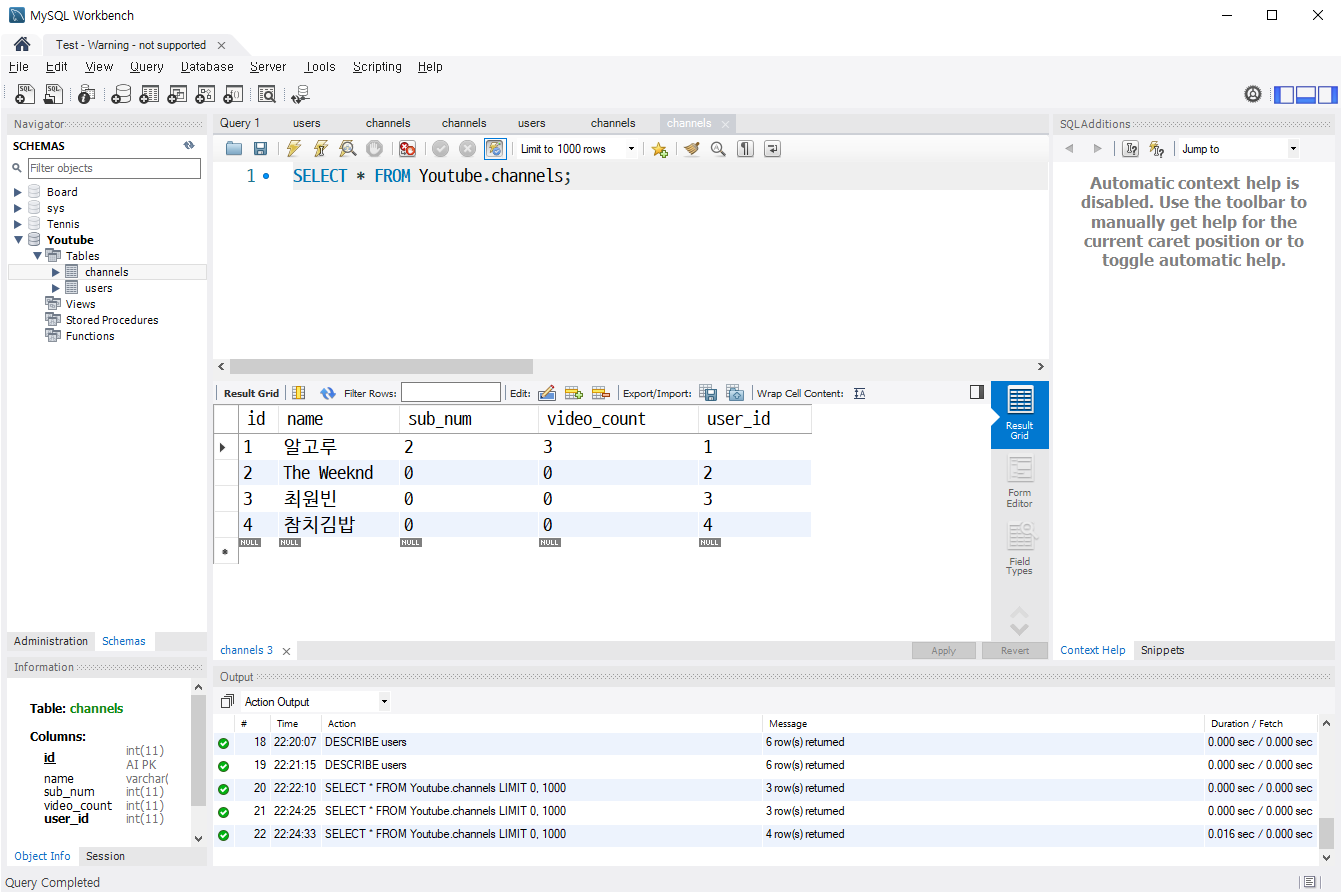Collapse the Youtube schema
Image resolution: width=1342 pixels, height=893 pixels.
point(18,240)
